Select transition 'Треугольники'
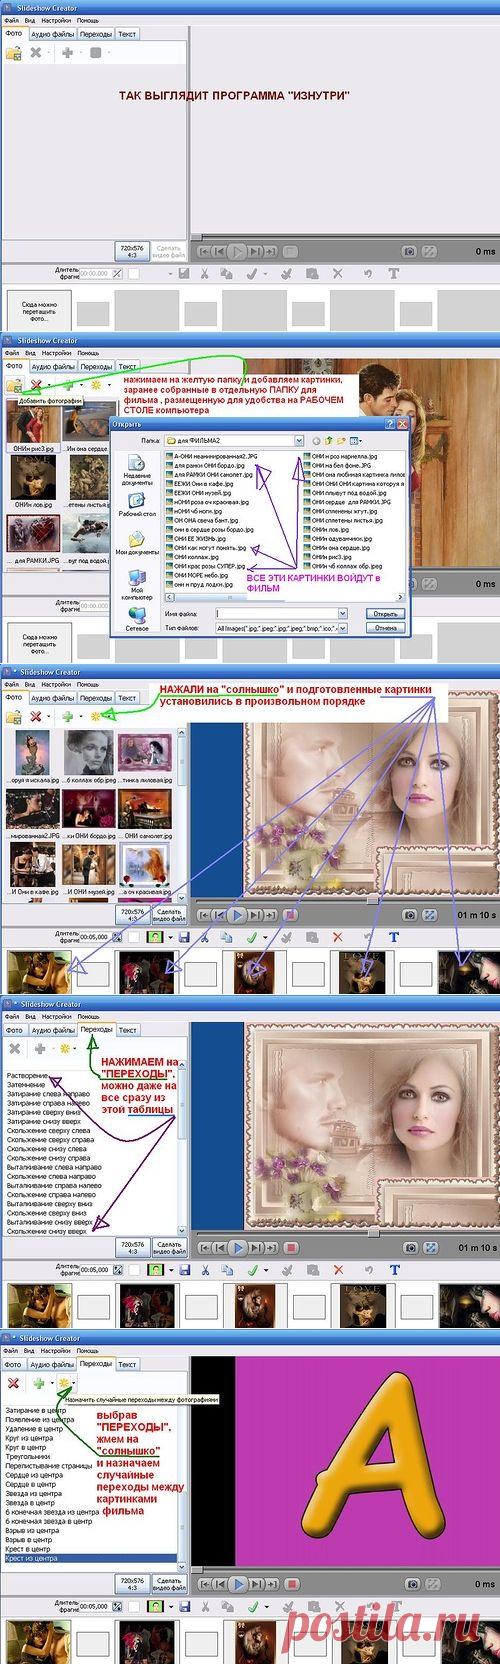Image resolution: width=500 pixels, height=1664 pixels. [27, 1457]
